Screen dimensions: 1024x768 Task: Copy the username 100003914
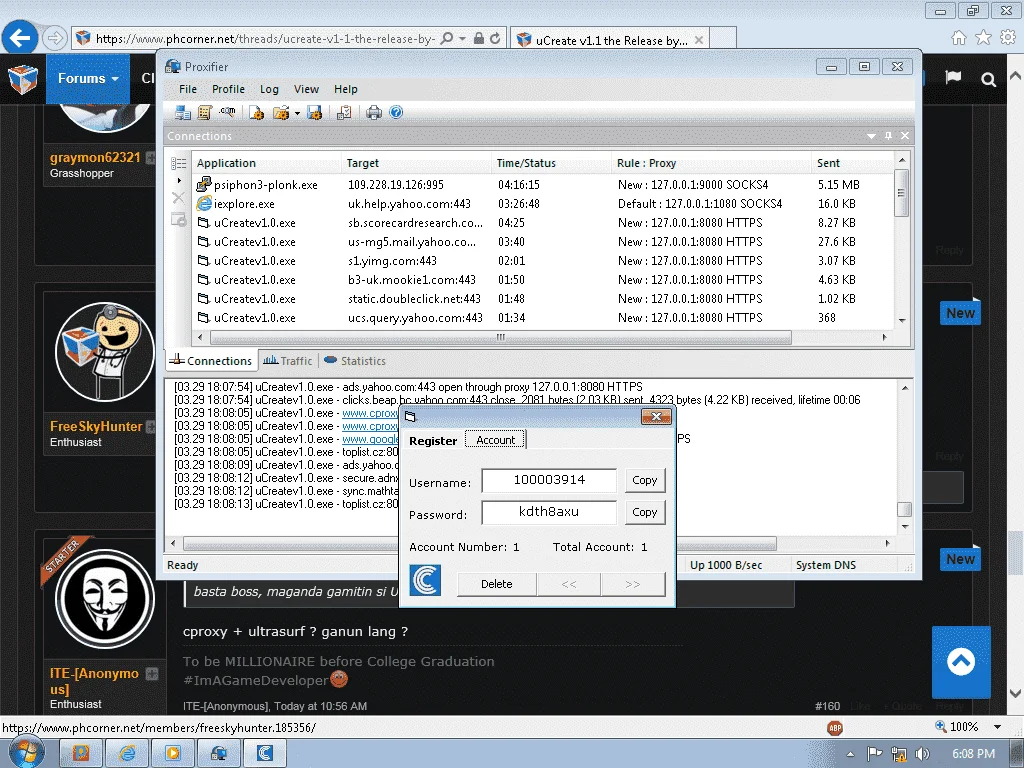[645, 480]
